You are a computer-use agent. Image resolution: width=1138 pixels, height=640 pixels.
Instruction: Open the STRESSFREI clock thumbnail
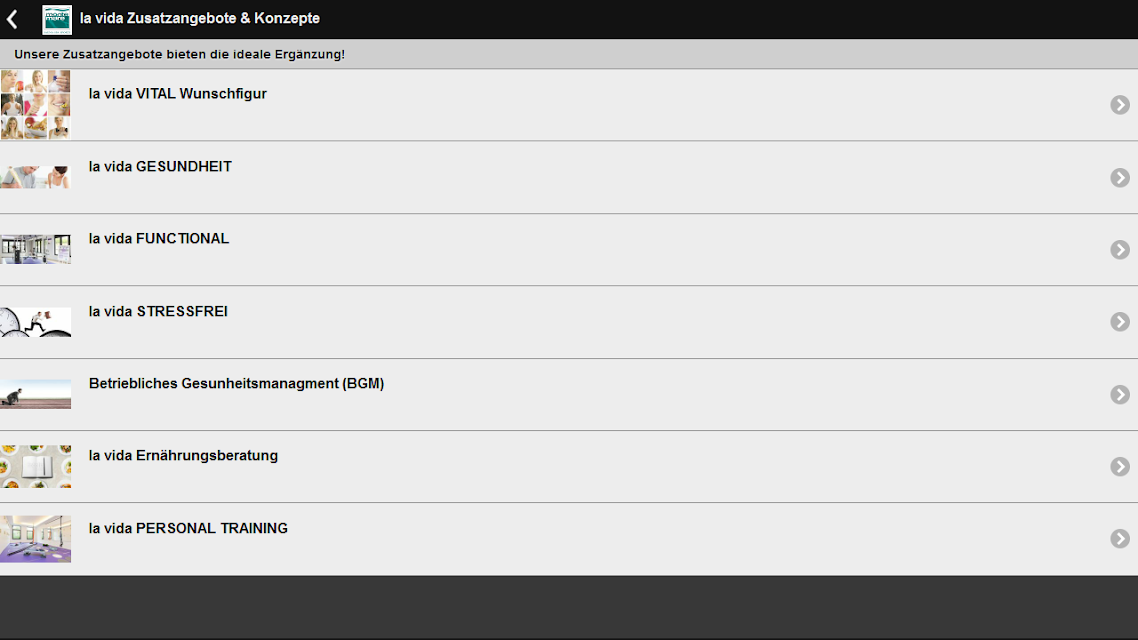coord(36,321)
